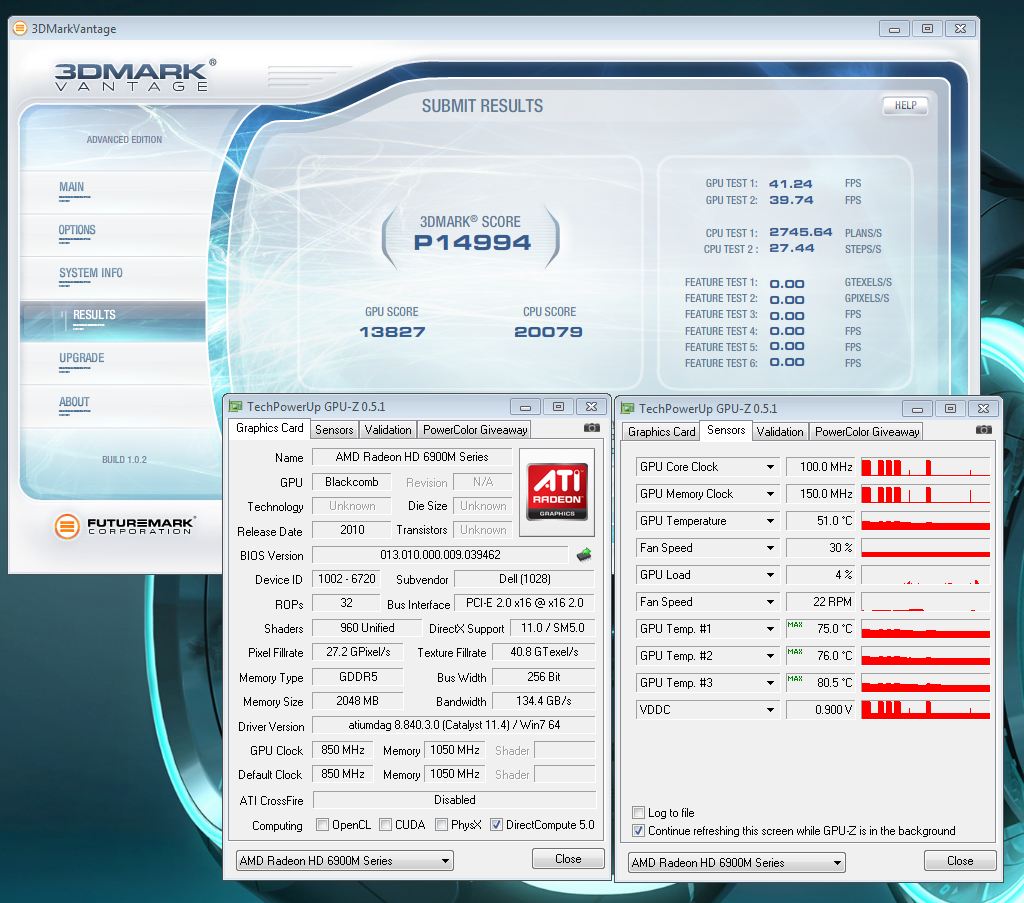Viewport: 1024px width, 903px height.
Task: Click the Futuremark Corporation logo
Action: tap(124, 525)
